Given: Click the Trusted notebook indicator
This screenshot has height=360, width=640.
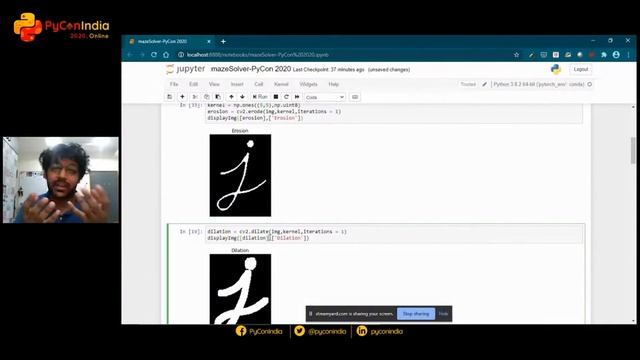Looking at the screenshot, I should click(468, 84).
